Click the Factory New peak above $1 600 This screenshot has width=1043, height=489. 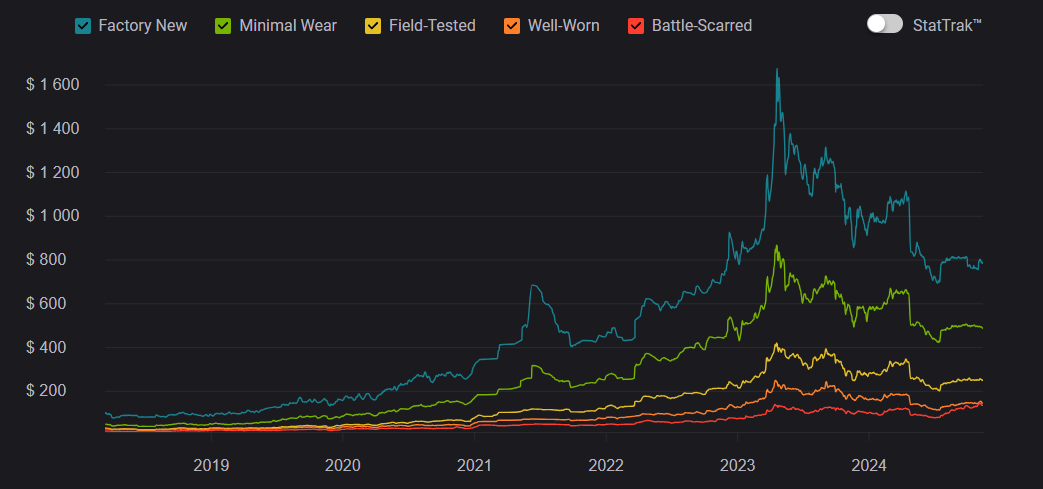(x=777, y=70)
